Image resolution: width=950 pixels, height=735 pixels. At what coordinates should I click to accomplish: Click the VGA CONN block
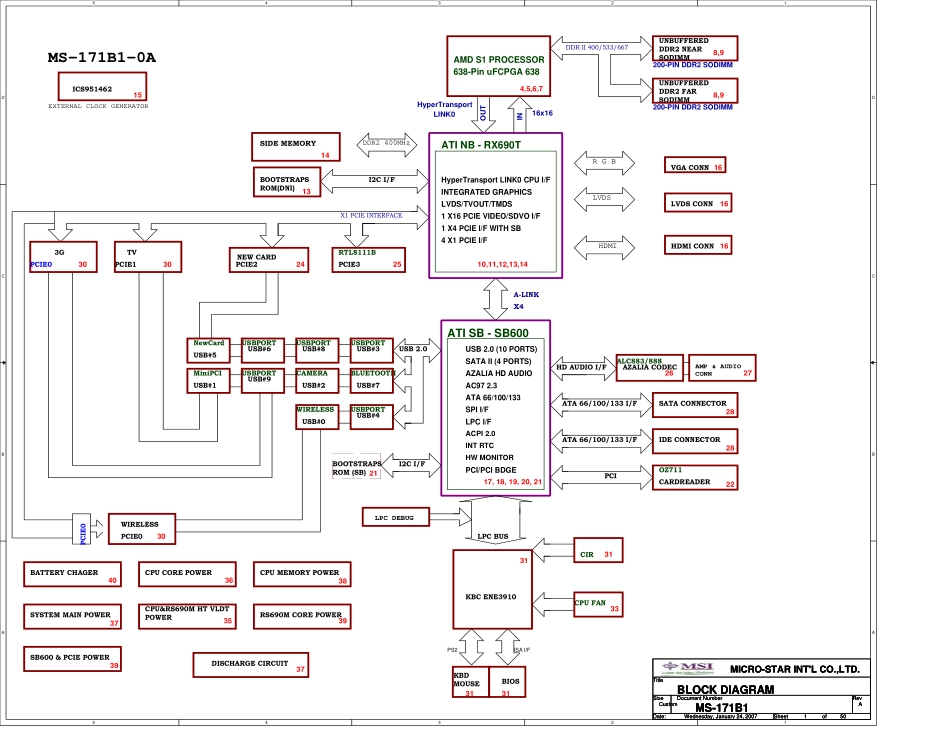[695, 167]
